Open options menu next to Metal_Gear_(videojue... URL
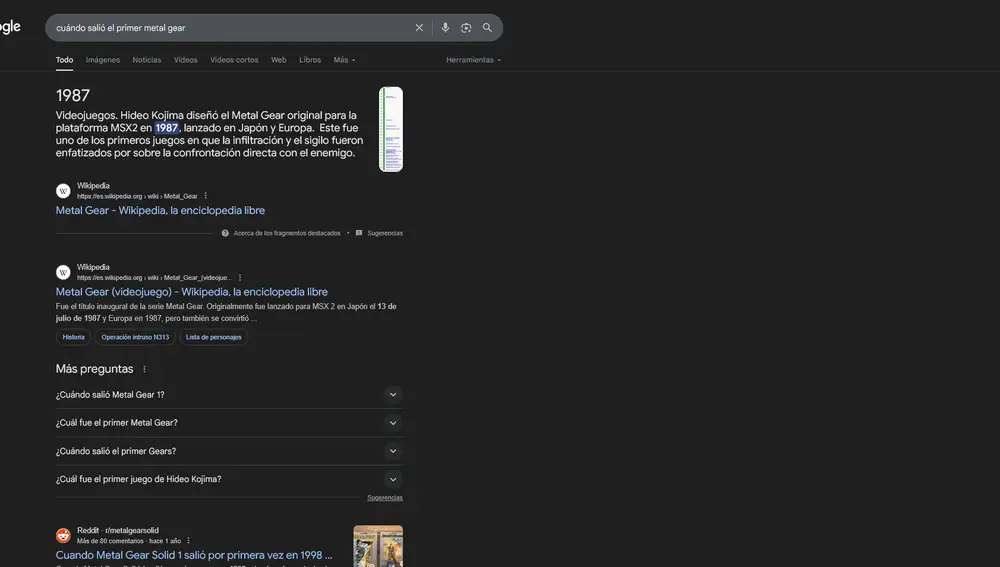Viewport: 1000px width, 567px height. [240, 277]
